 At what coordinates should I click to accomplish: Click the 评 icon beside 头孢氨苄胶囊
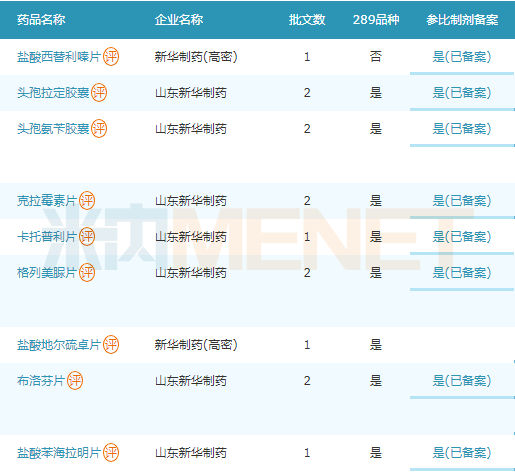tap(99, 129)
